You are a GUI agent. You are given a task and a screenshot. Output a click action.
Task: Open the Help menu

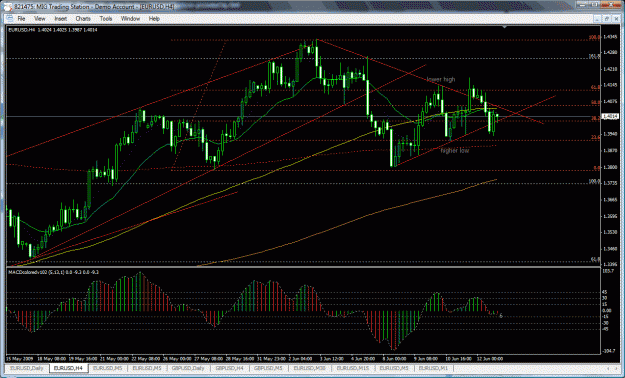click(154, 19)
